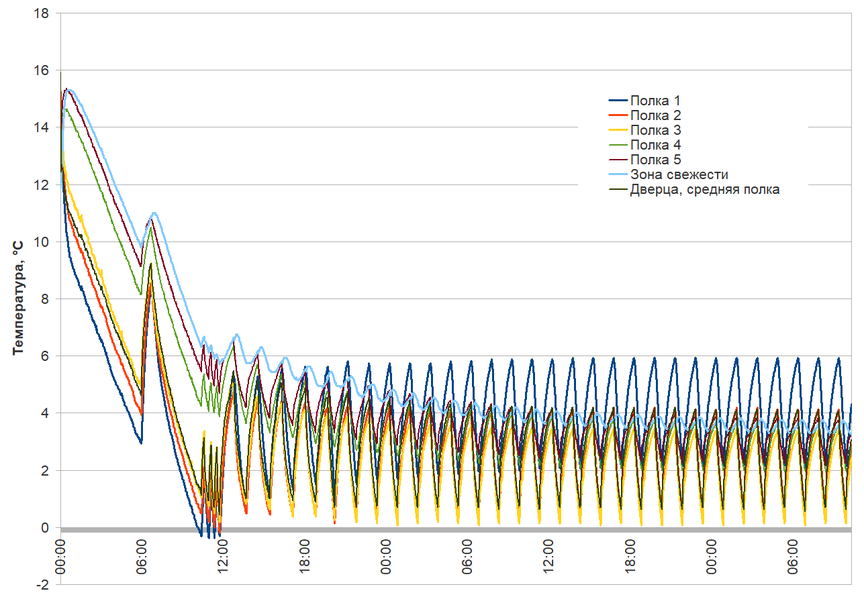Image resolution: width=864 pixels, height=599 pixels.
Task: Click the light blue Зона свежести line swatch
Action: [x=618, y=175]
